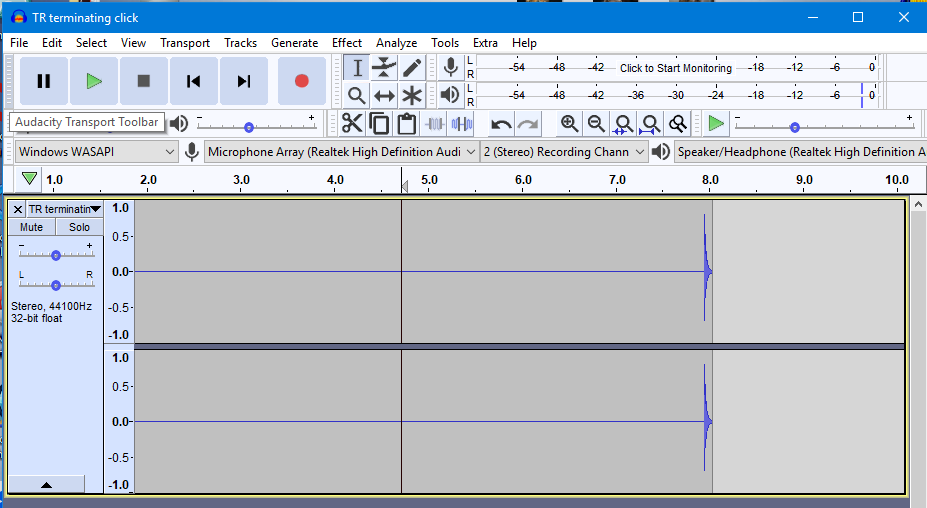927x508 pixels.
Task: Zoom in with the plus magnifier
Action: [569, 124]
